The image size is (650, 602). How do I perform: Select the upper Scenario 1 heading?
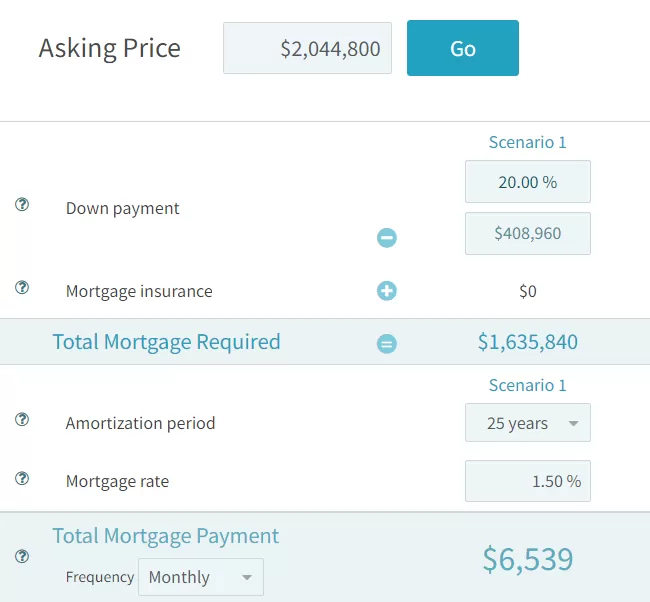527,142
